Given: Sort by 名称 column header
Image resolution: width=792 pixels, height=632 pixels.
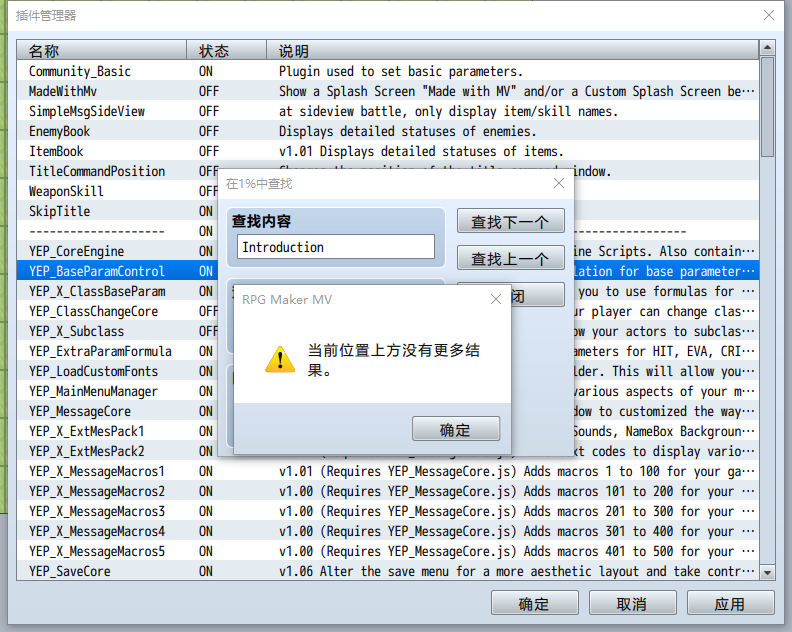Looking at the screenshot, I should [102, 51].
